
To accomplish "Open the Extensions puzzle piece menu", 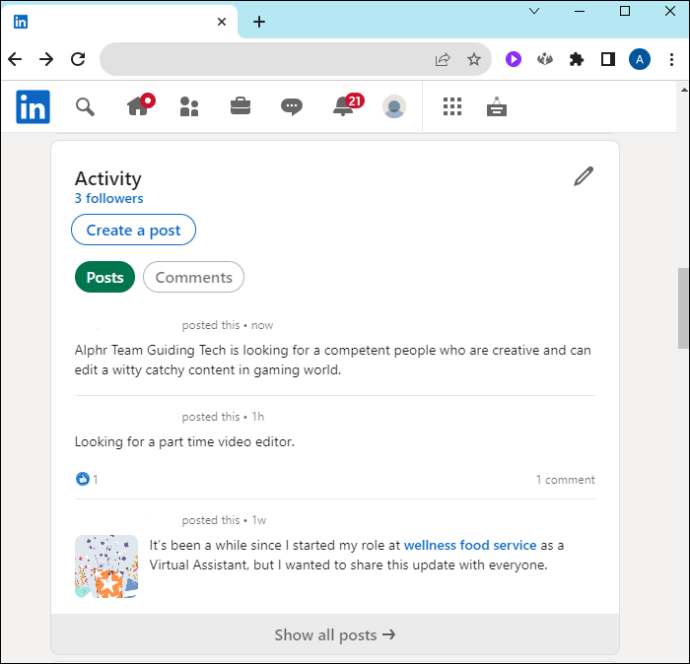I will (576, 59).
